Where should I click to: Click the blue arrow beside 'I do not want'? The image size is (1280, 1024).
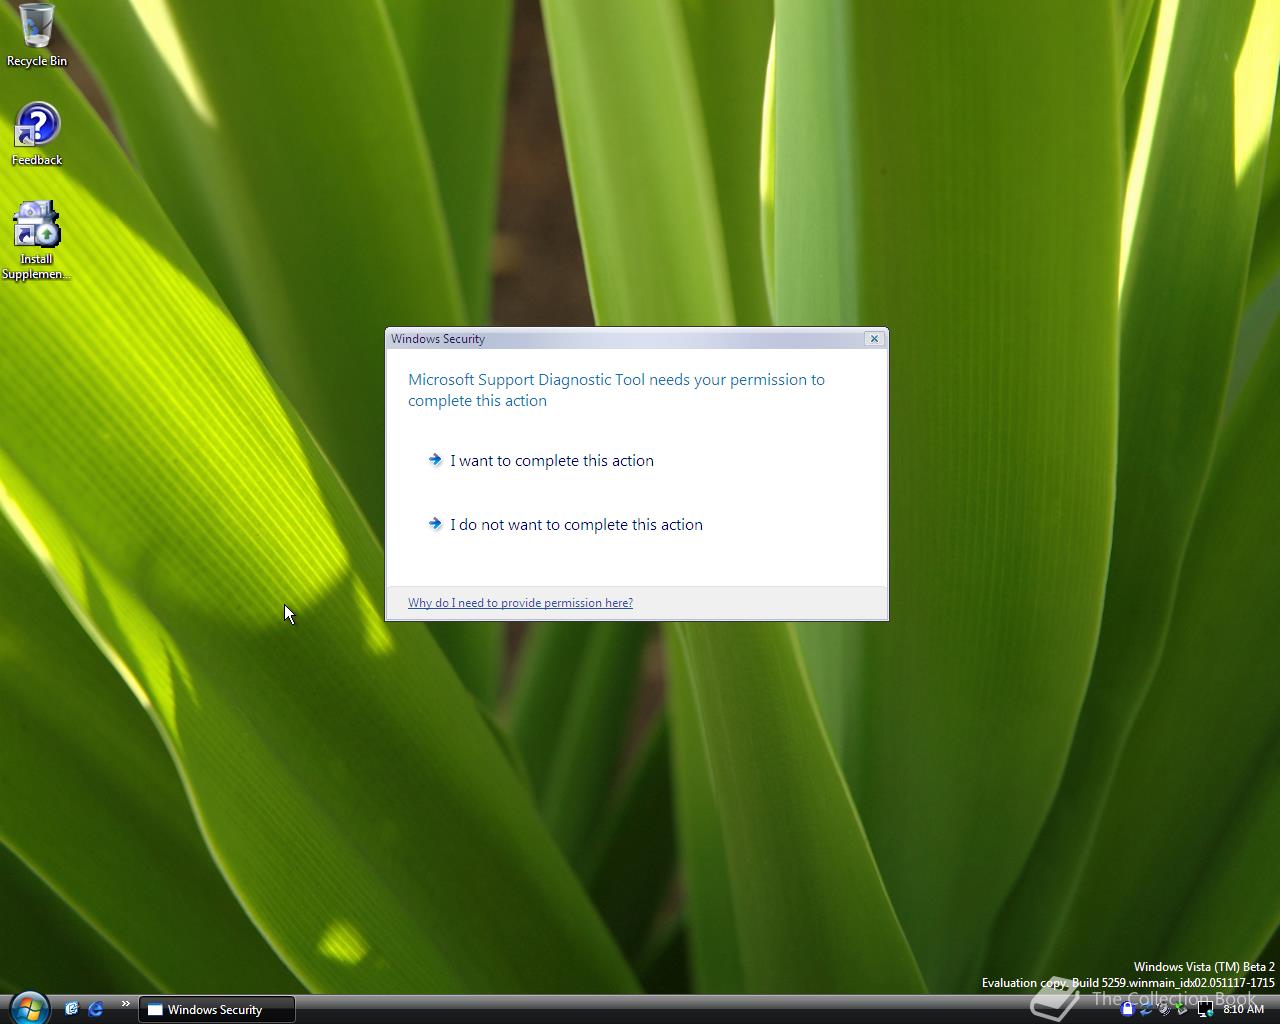pos(435,524)
